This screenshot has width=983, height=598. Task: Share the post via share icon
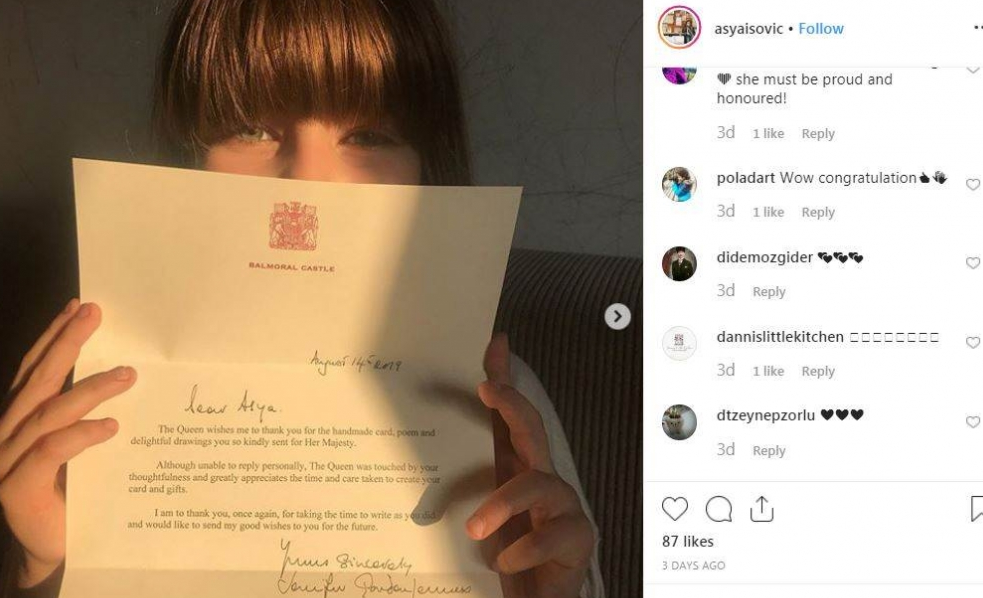762,508
